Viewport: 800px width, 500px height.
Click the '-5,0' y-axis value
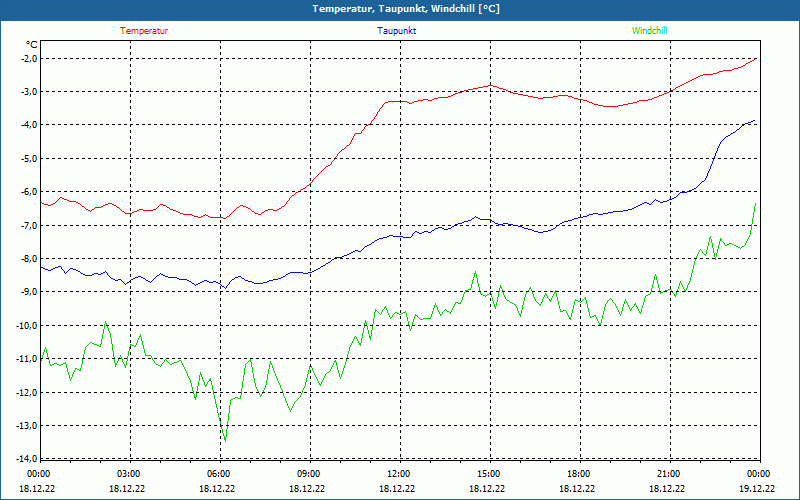pos(29,159)
